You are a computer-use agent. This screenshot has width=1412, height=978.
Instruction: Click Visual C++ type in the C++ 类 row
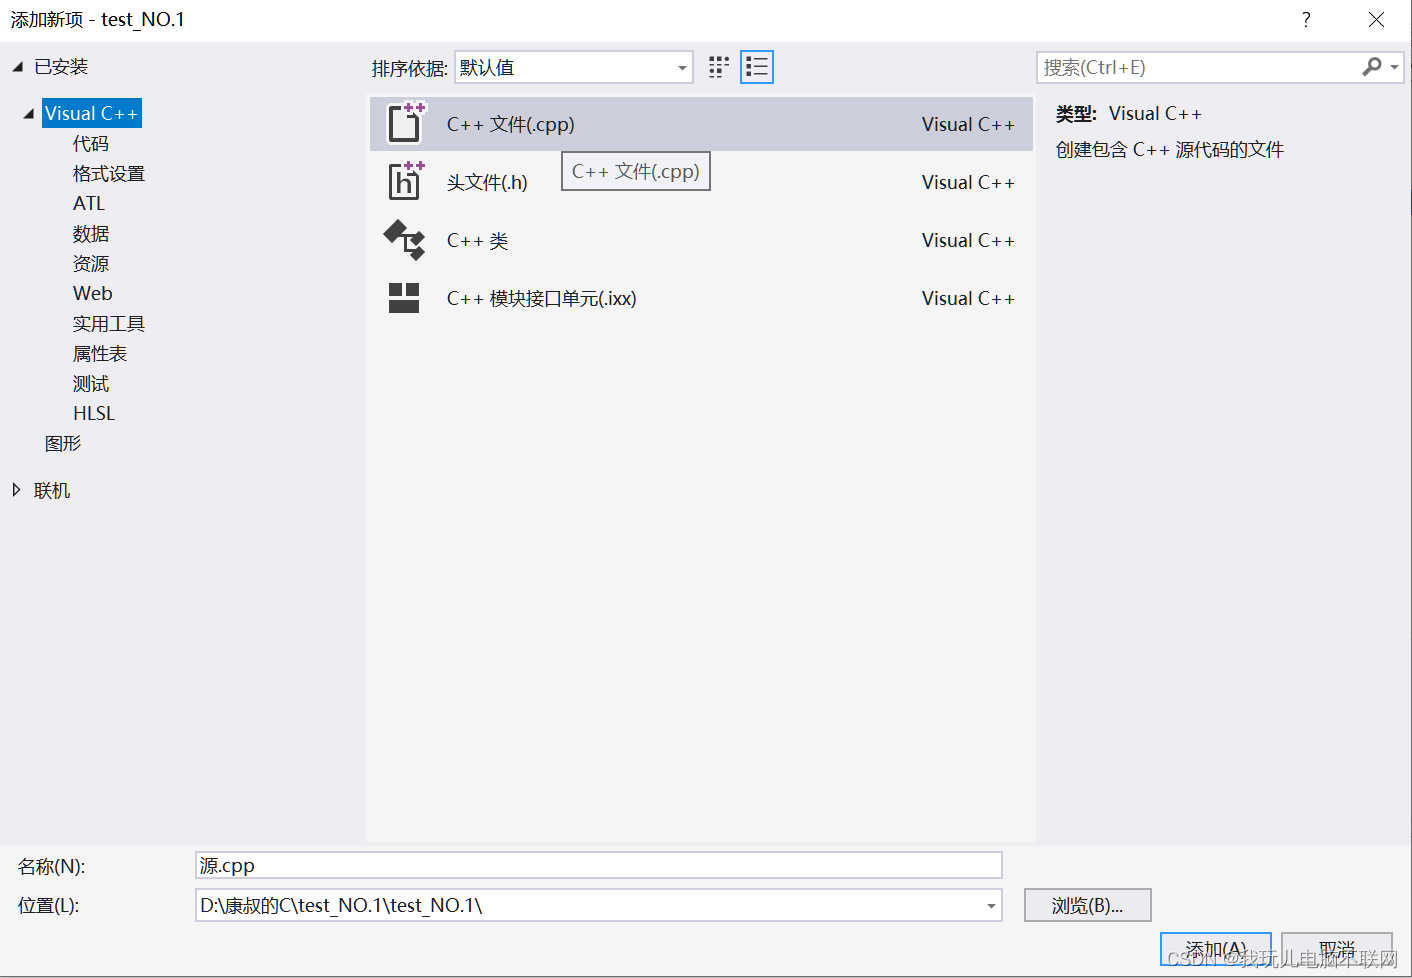968,240
